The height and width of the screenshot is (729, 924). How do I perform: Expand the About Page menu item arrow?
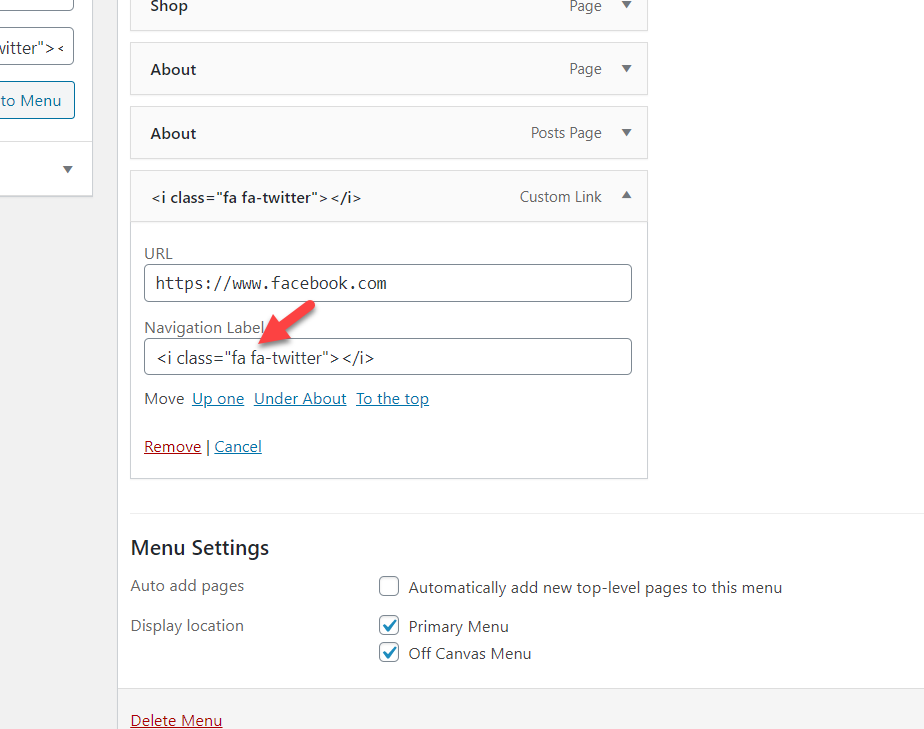(627, 69)
